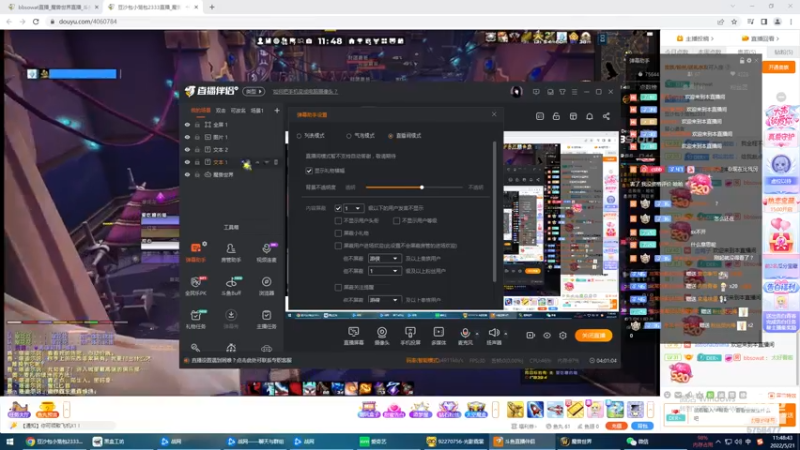Open the 房管助手 tool icon
The height and width of the screenshot is (450, 800).
click(x=231, y=253)
